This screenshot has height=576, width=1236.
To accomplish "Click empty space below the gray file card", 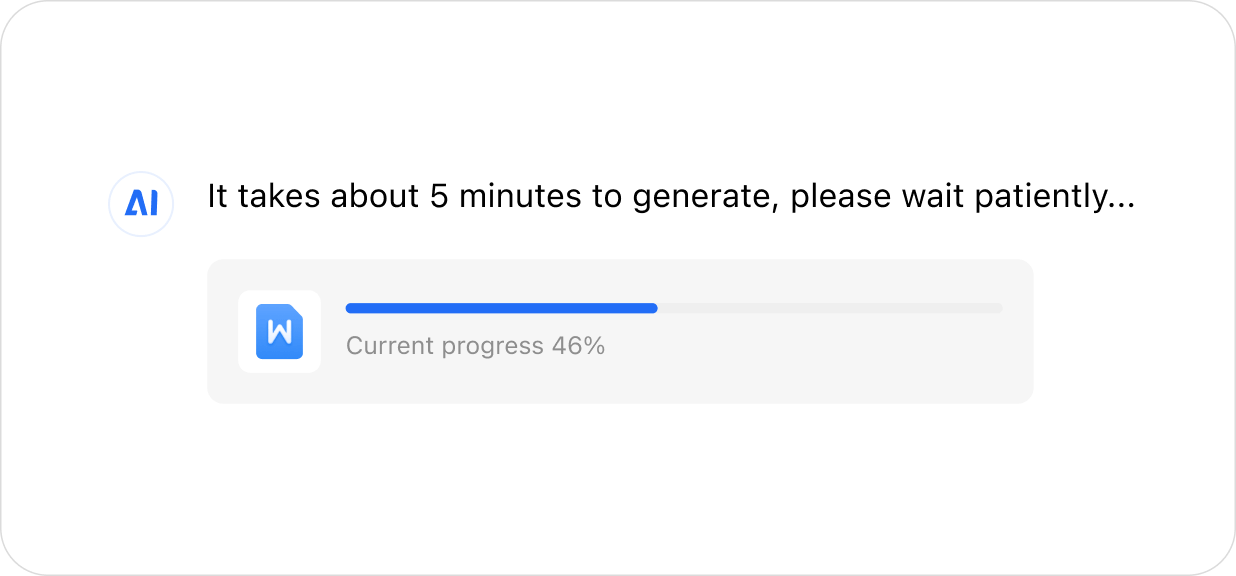I will 620,480.
